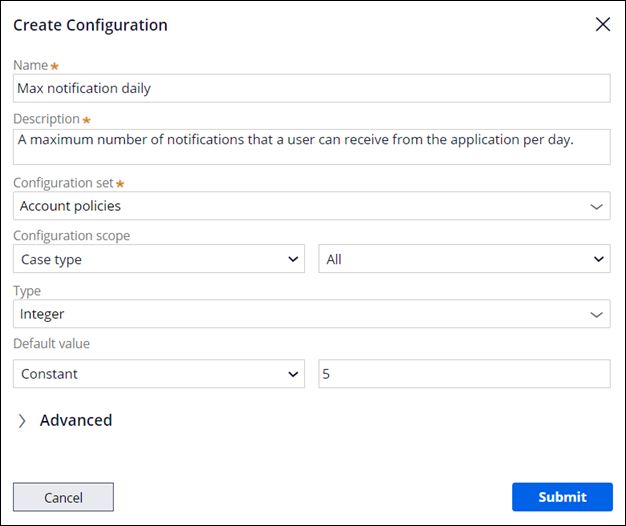Viewport: 626px width, 526px height.
Task: Click the default value field containing 5
Action: (463, 374)
